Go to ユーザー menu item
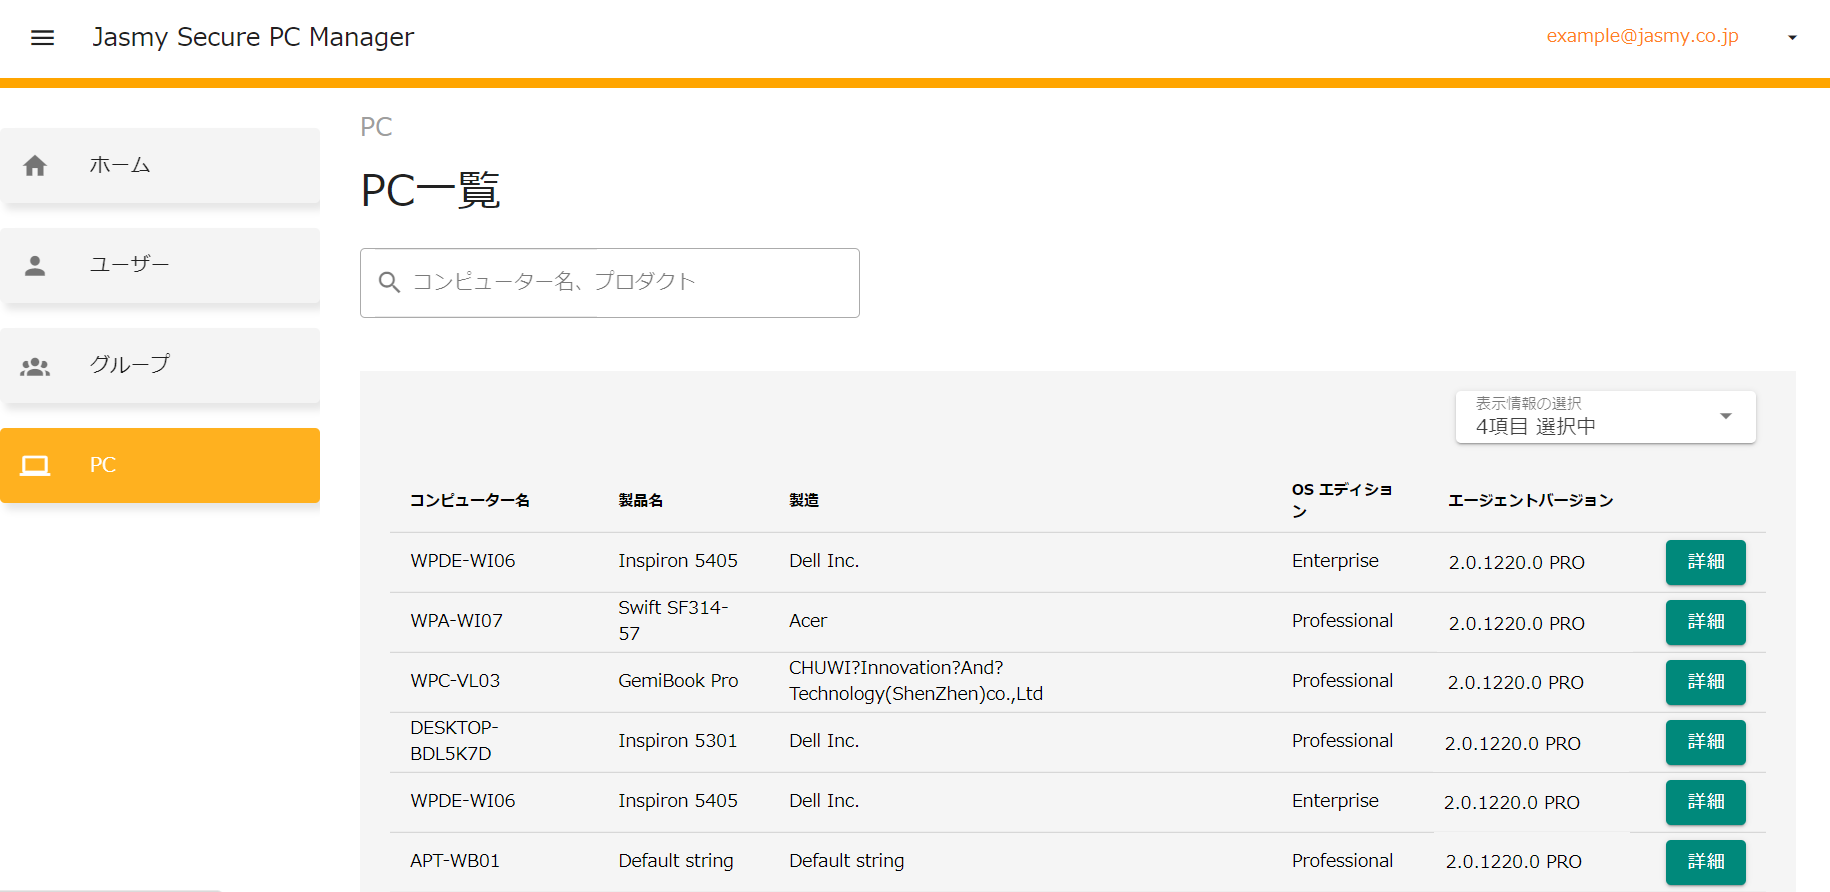Viewport: 1830px width, 892px height. 160,265
